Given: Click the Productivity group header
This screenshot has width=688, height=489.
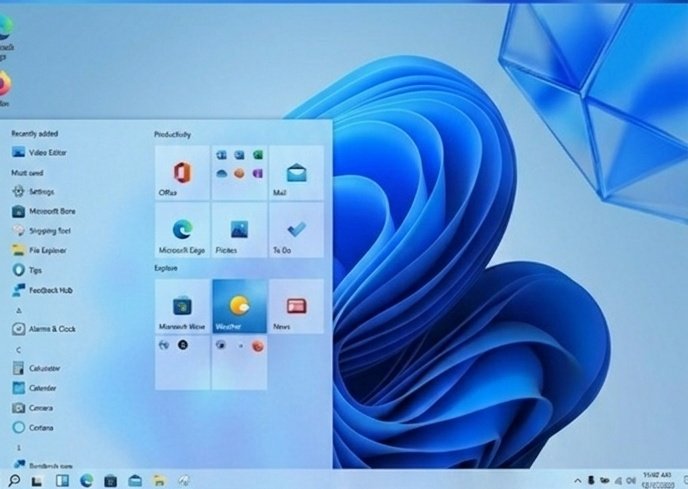Looking at the screenshot, I should 172,134.
